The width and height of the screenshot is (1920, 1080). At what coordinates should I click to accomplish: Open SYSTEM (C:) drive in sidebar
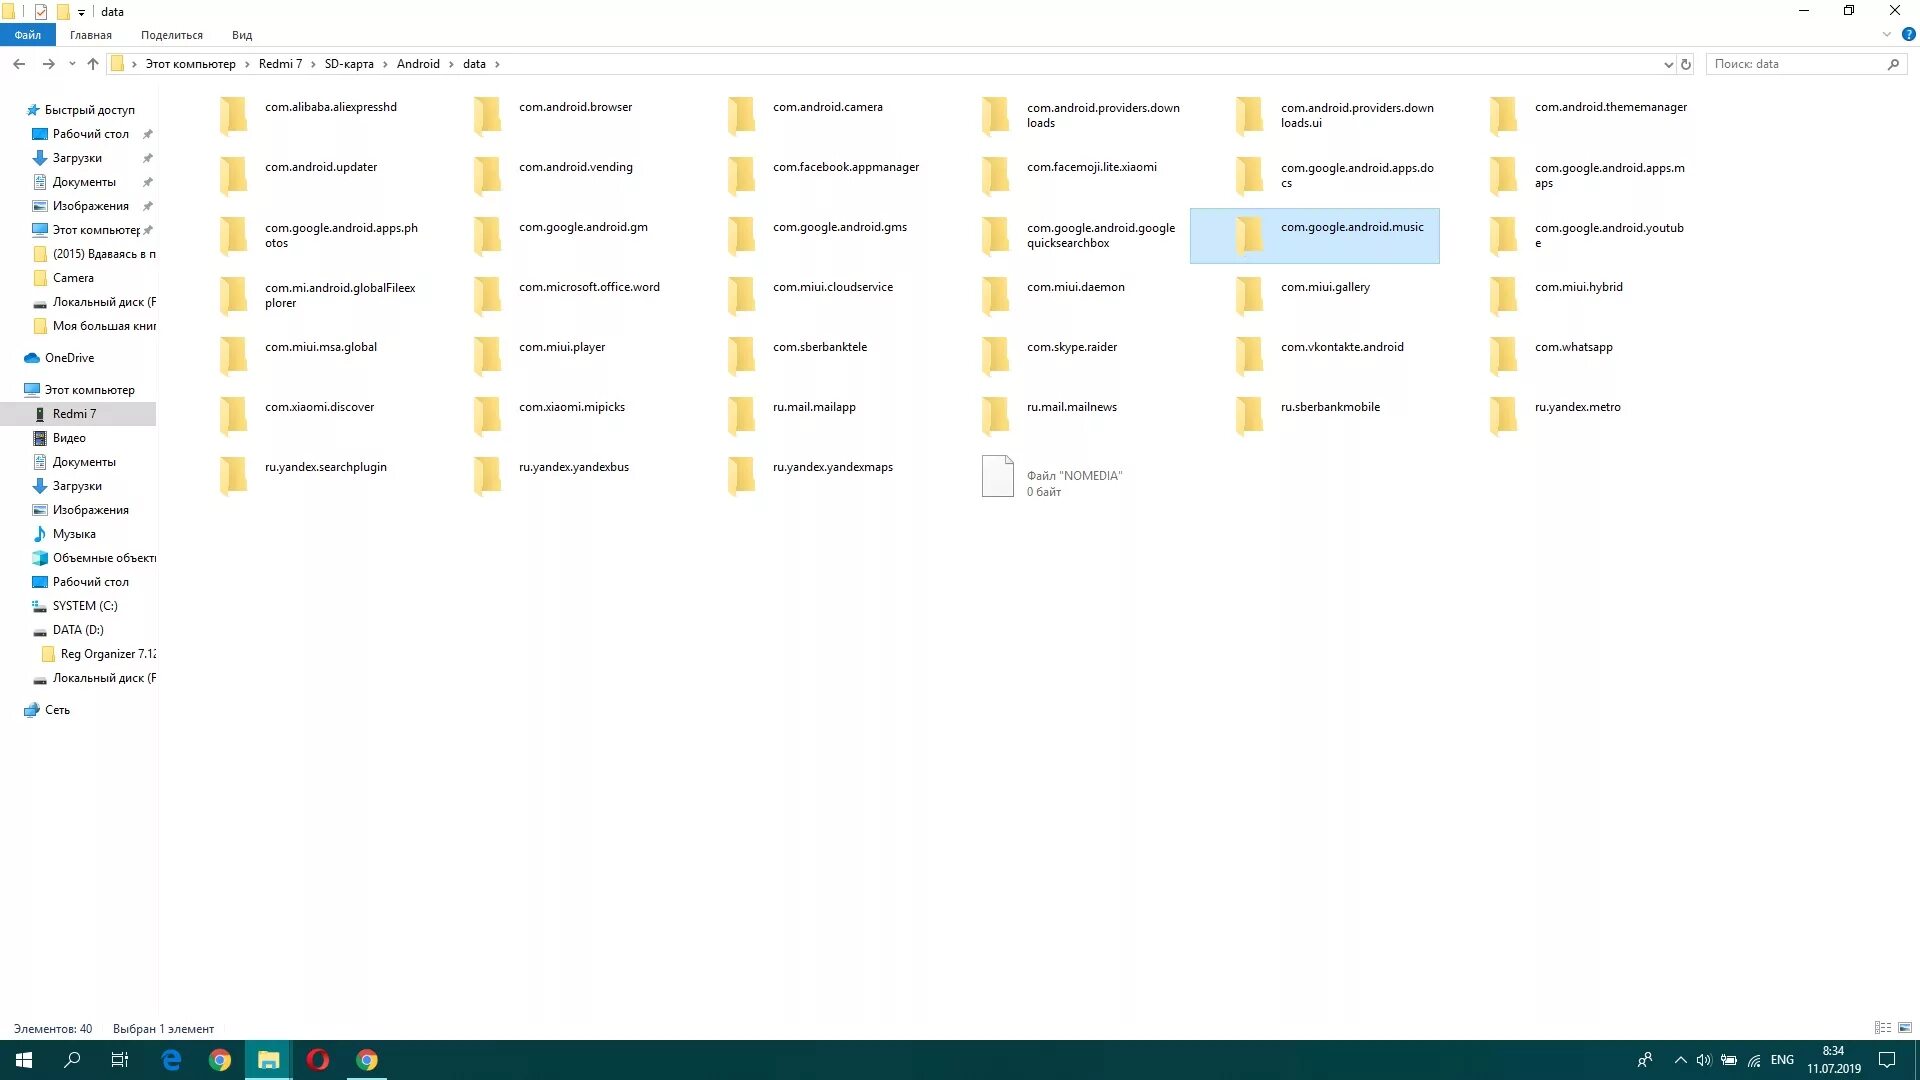tap(85, 606)
